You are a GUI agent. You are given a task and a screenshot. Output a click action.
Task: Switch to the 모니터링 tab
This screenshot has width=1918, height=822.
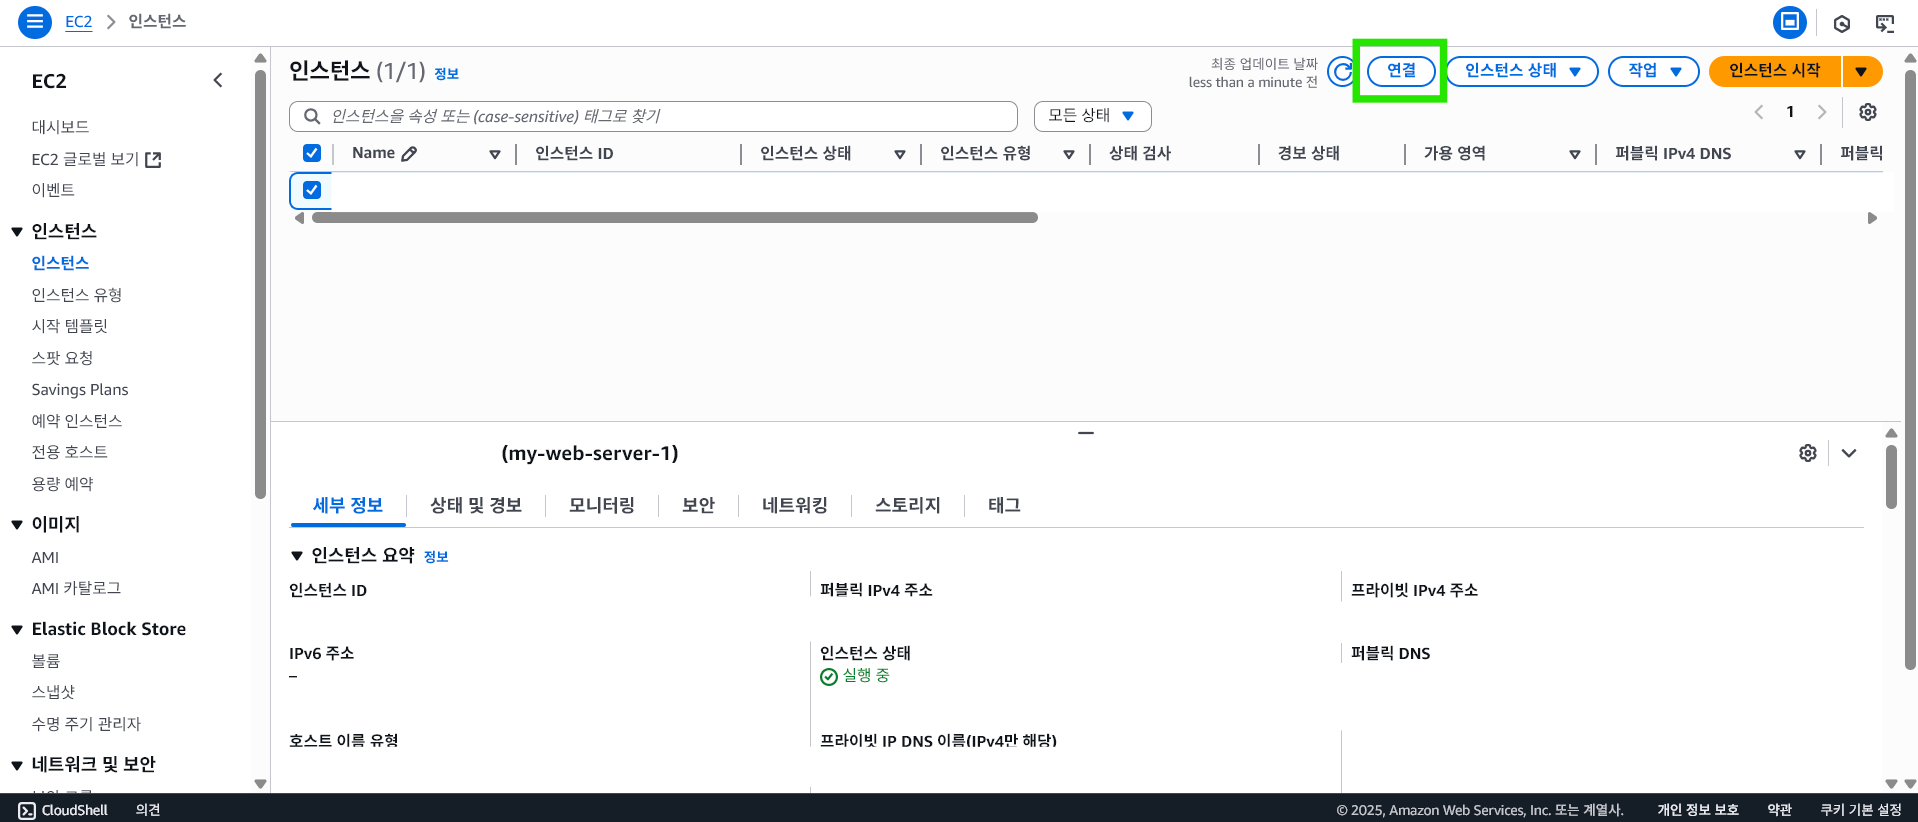click(602, 506)
